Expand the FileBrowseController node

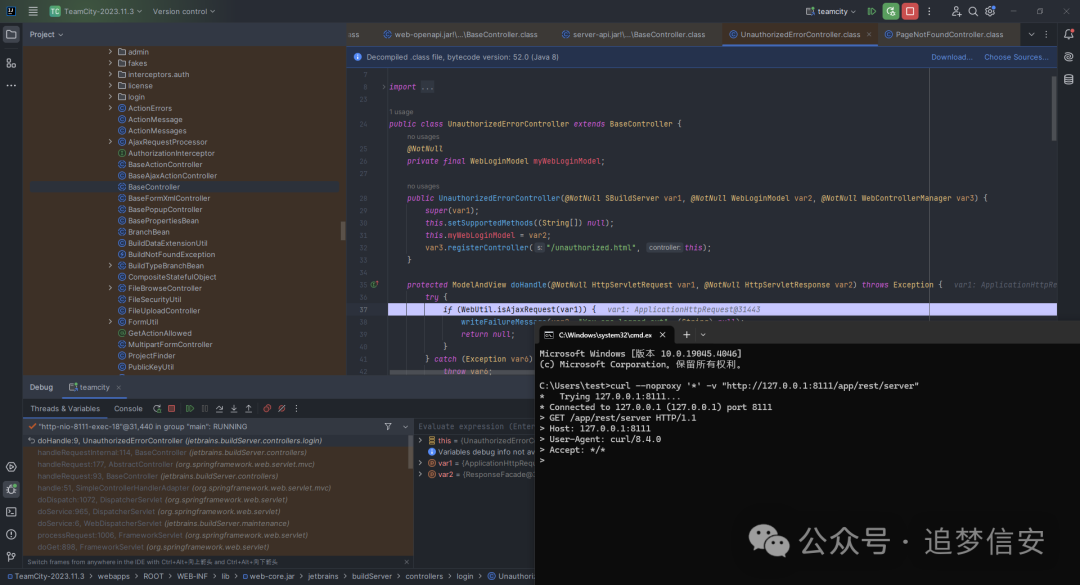[x=110, y=288]
